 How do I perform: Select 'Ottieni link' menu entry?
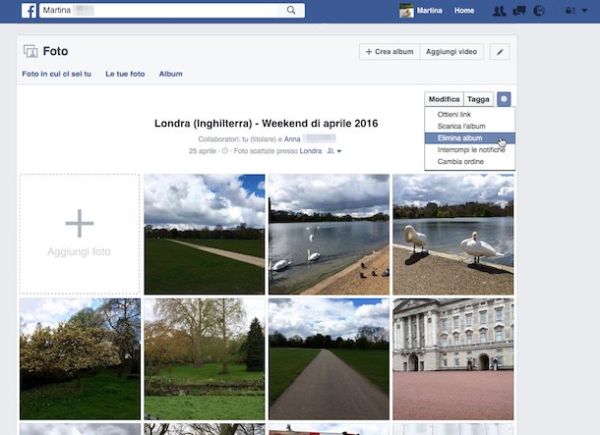click(454, 115)
